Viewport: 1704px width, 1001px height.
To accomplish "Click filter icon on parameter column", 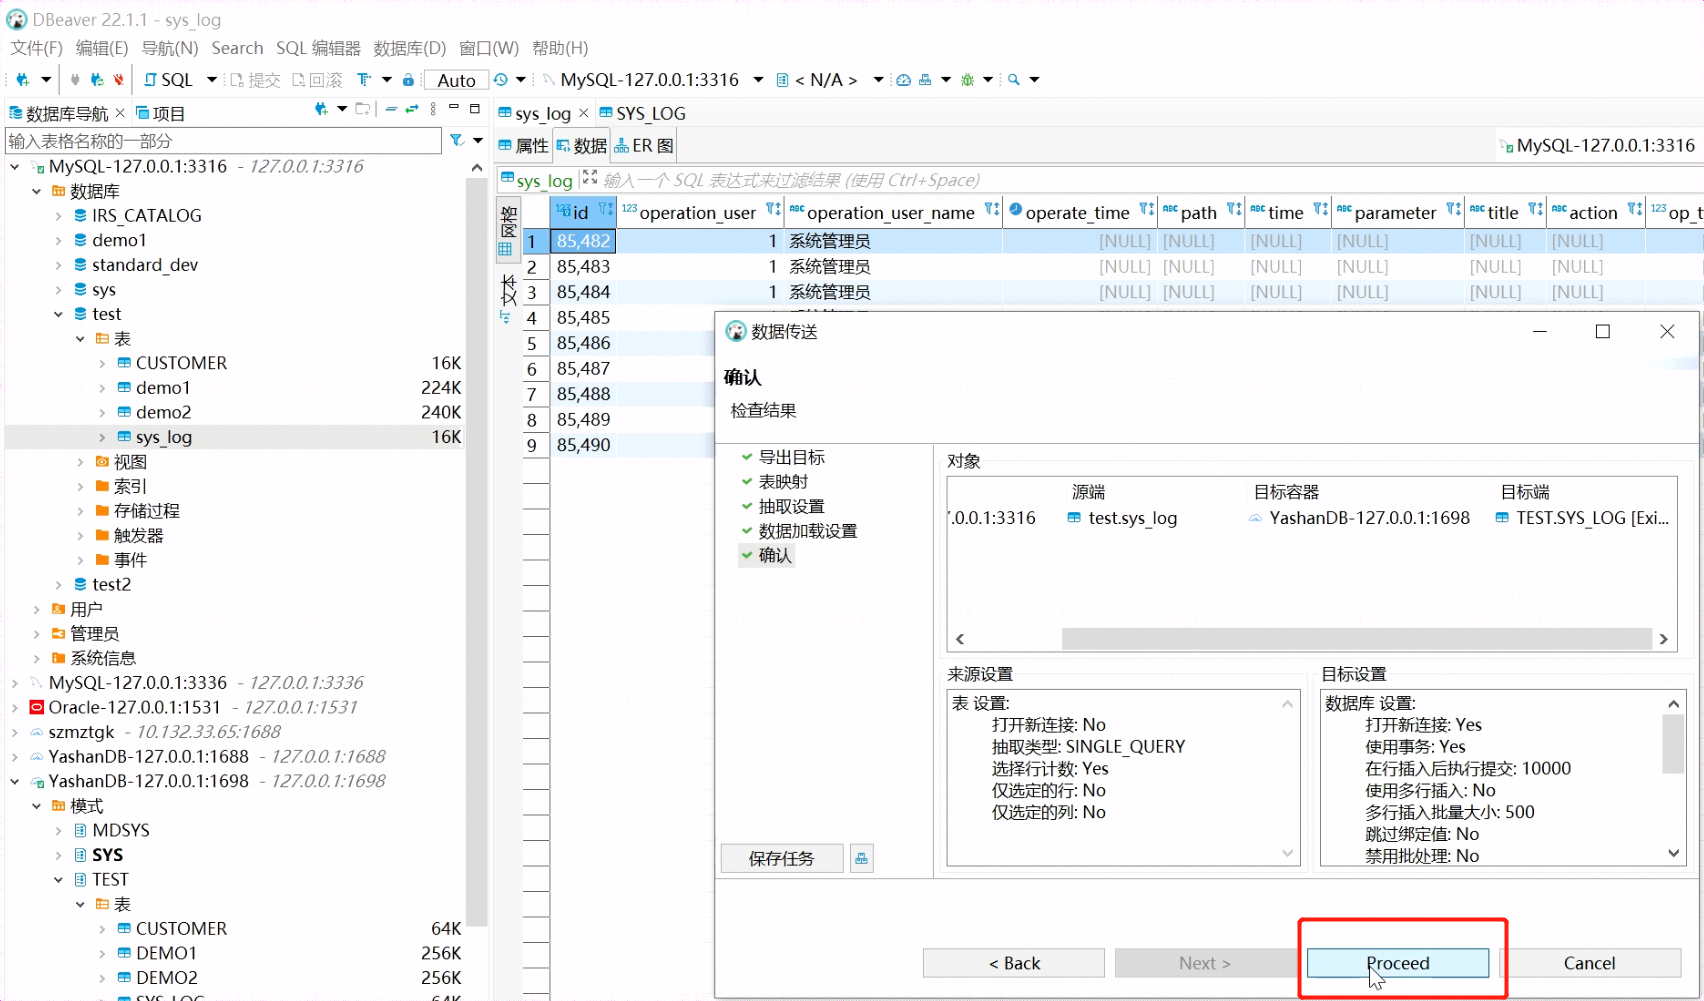I will tap(1454, 210).
